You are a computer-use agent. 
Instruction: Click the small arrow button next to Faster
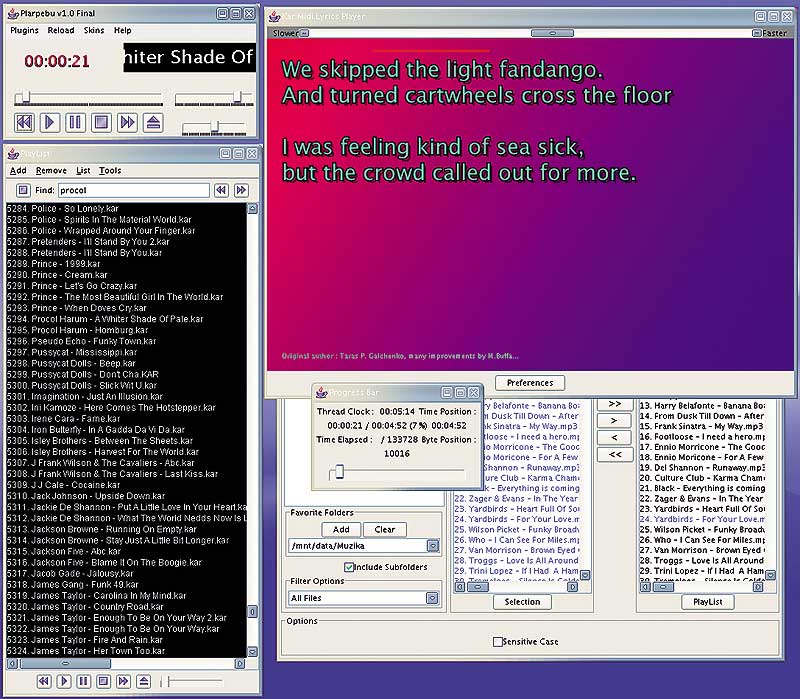(757, 33)
